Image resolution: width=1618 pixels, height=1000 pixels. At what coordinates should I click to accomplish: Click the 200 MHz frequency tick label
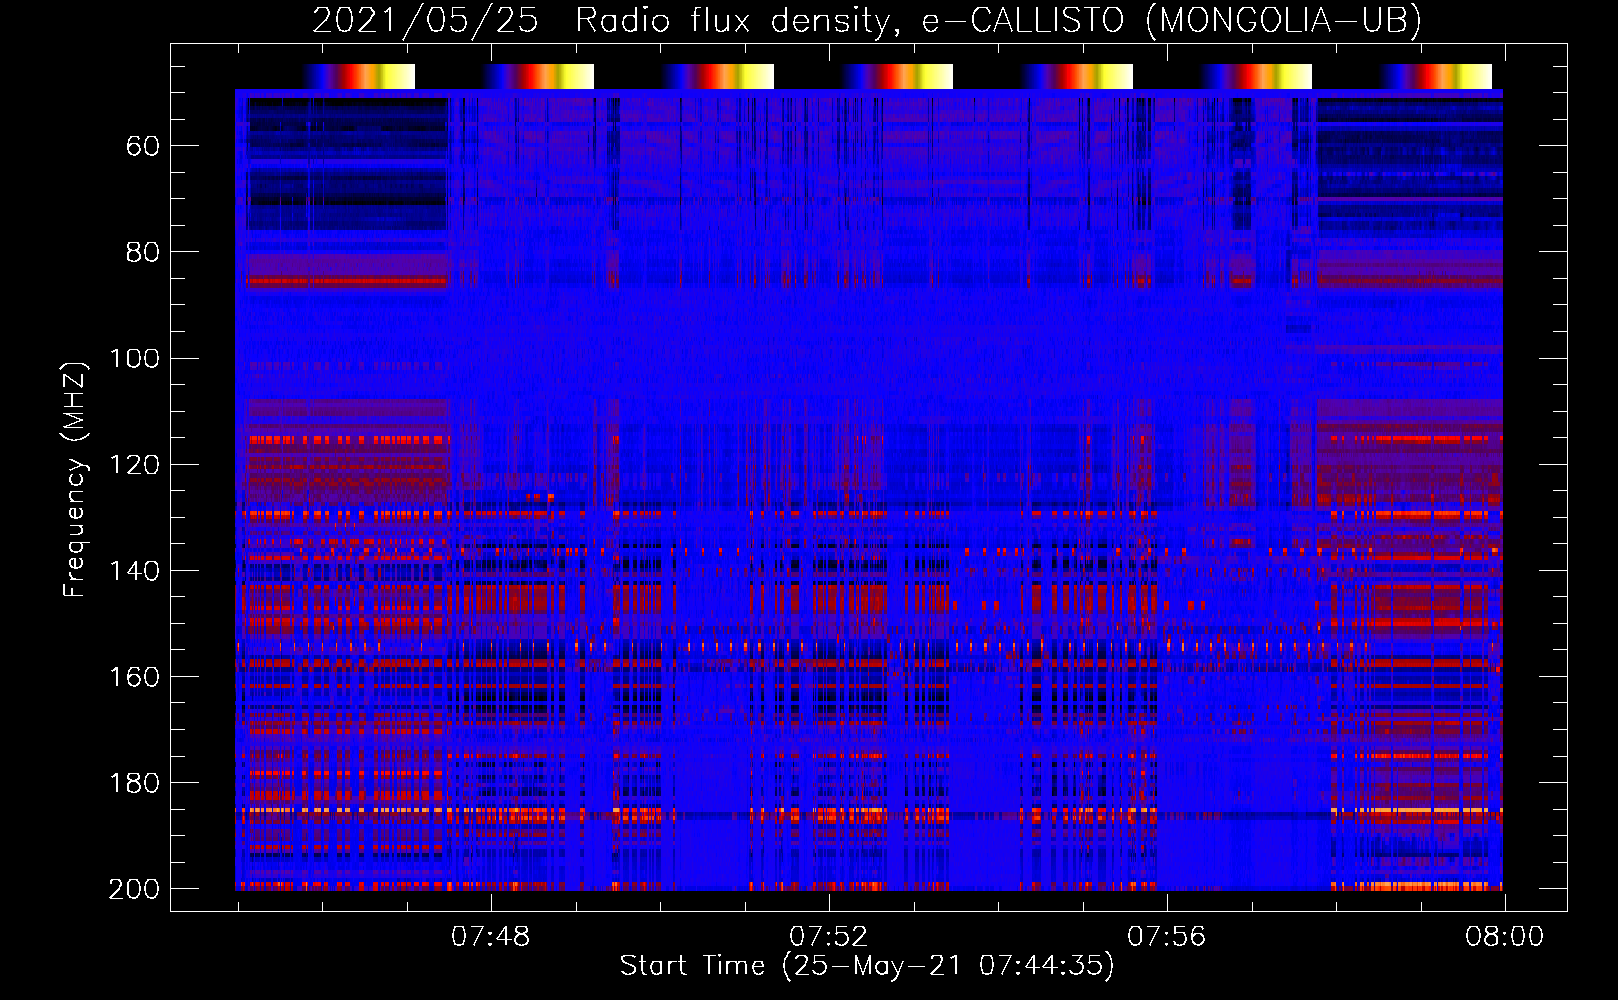coord(135,889)
